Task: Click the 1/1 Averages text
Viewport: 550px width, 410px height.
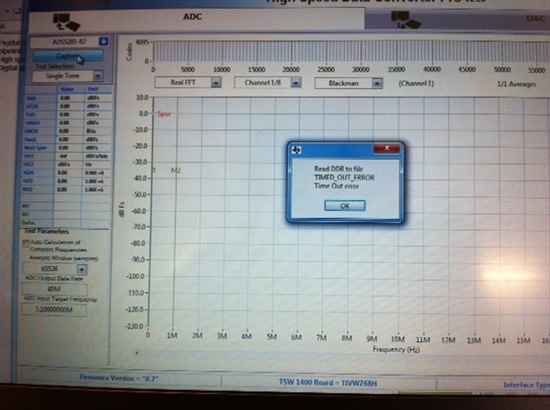Action: point(516,84)
